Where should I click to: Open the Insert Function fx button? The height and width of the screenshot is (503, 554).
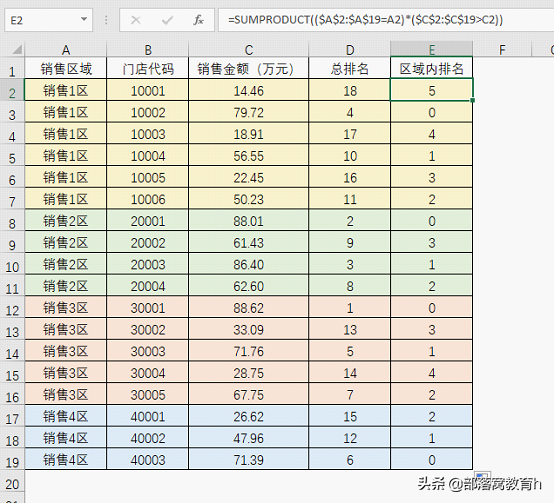(198, 20)
